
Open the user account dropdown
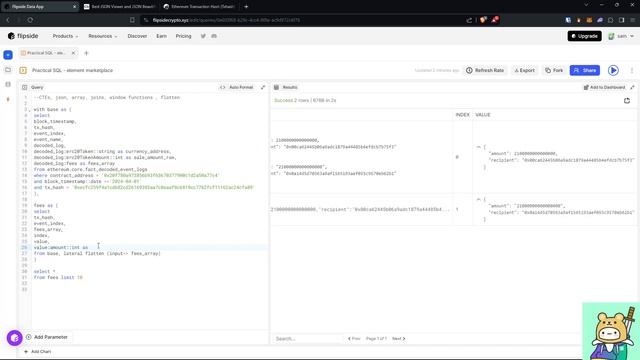pyautogui.click(x=621, y=36)
